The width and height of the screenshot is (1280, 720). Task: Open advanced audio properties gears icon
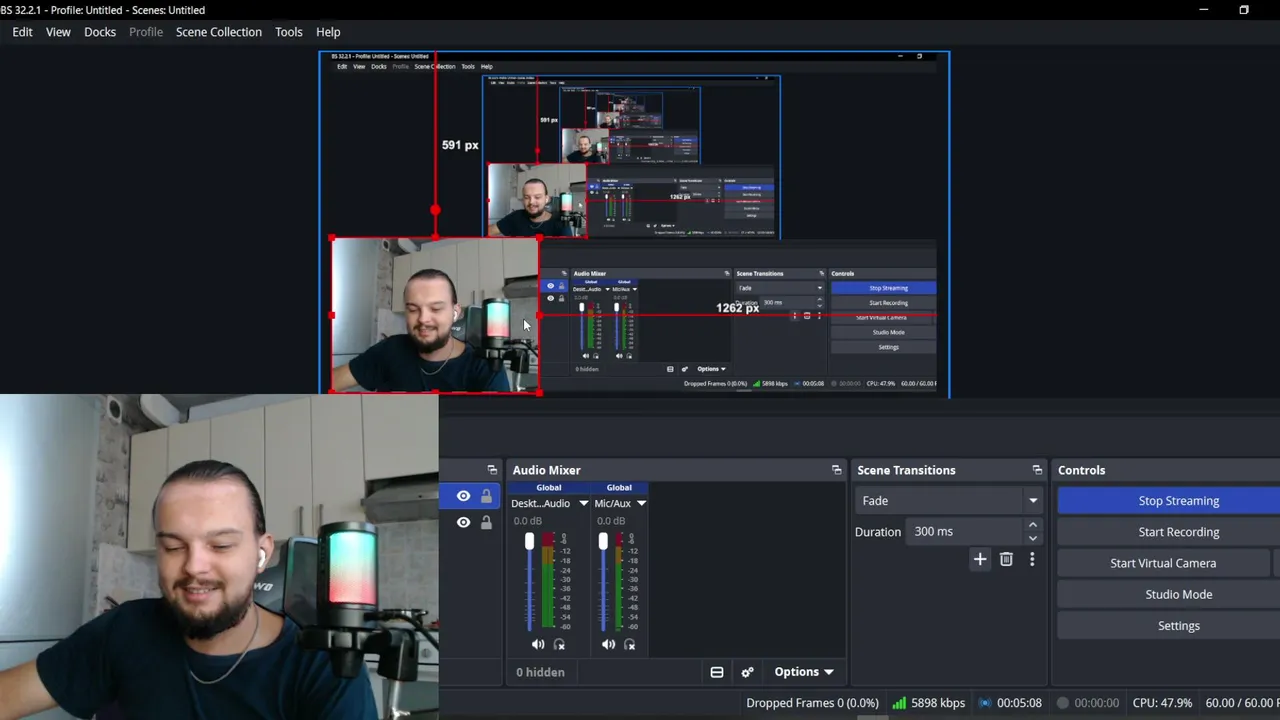(747, 672)
